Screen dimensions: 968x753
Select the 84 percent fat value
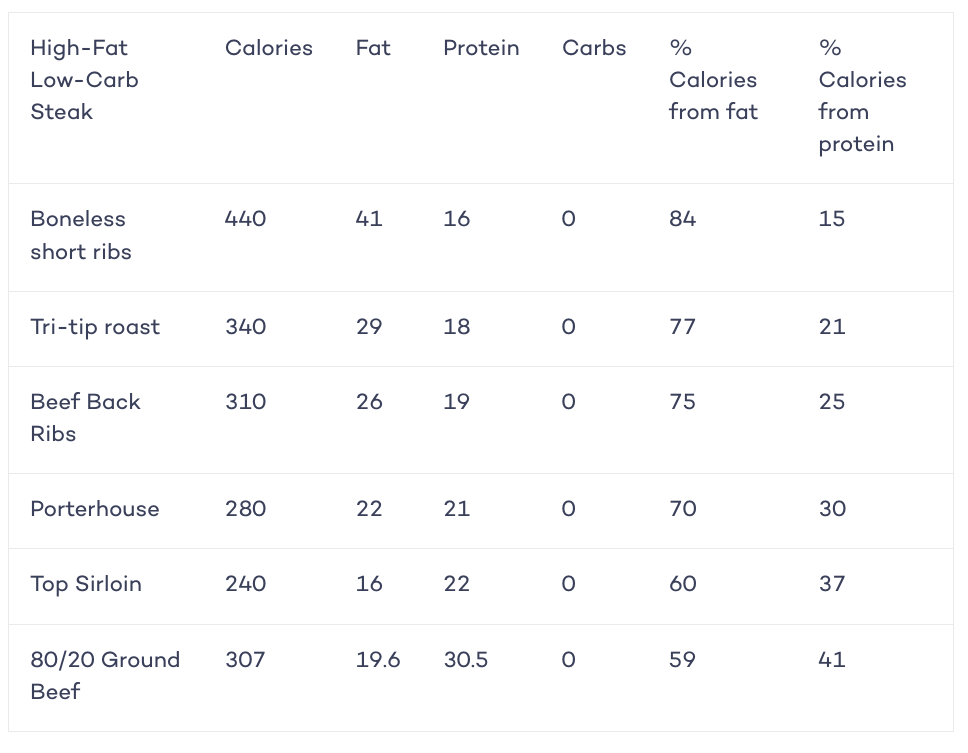[682, 219]
